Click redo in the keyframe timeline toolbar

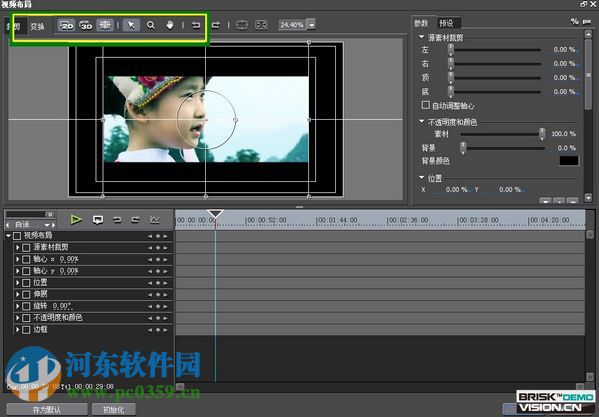point(135,220)
